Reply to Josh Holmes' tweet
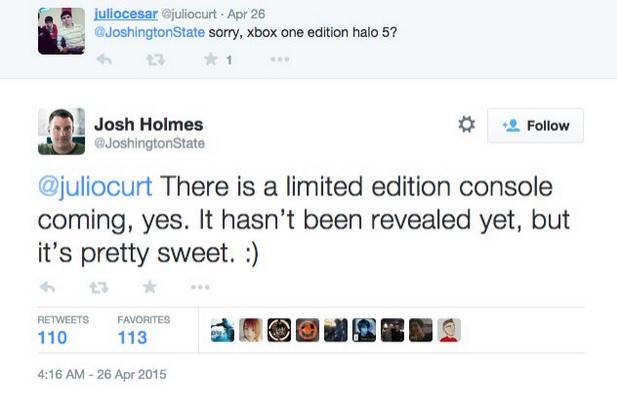617x408 pixels. (47, 287)
